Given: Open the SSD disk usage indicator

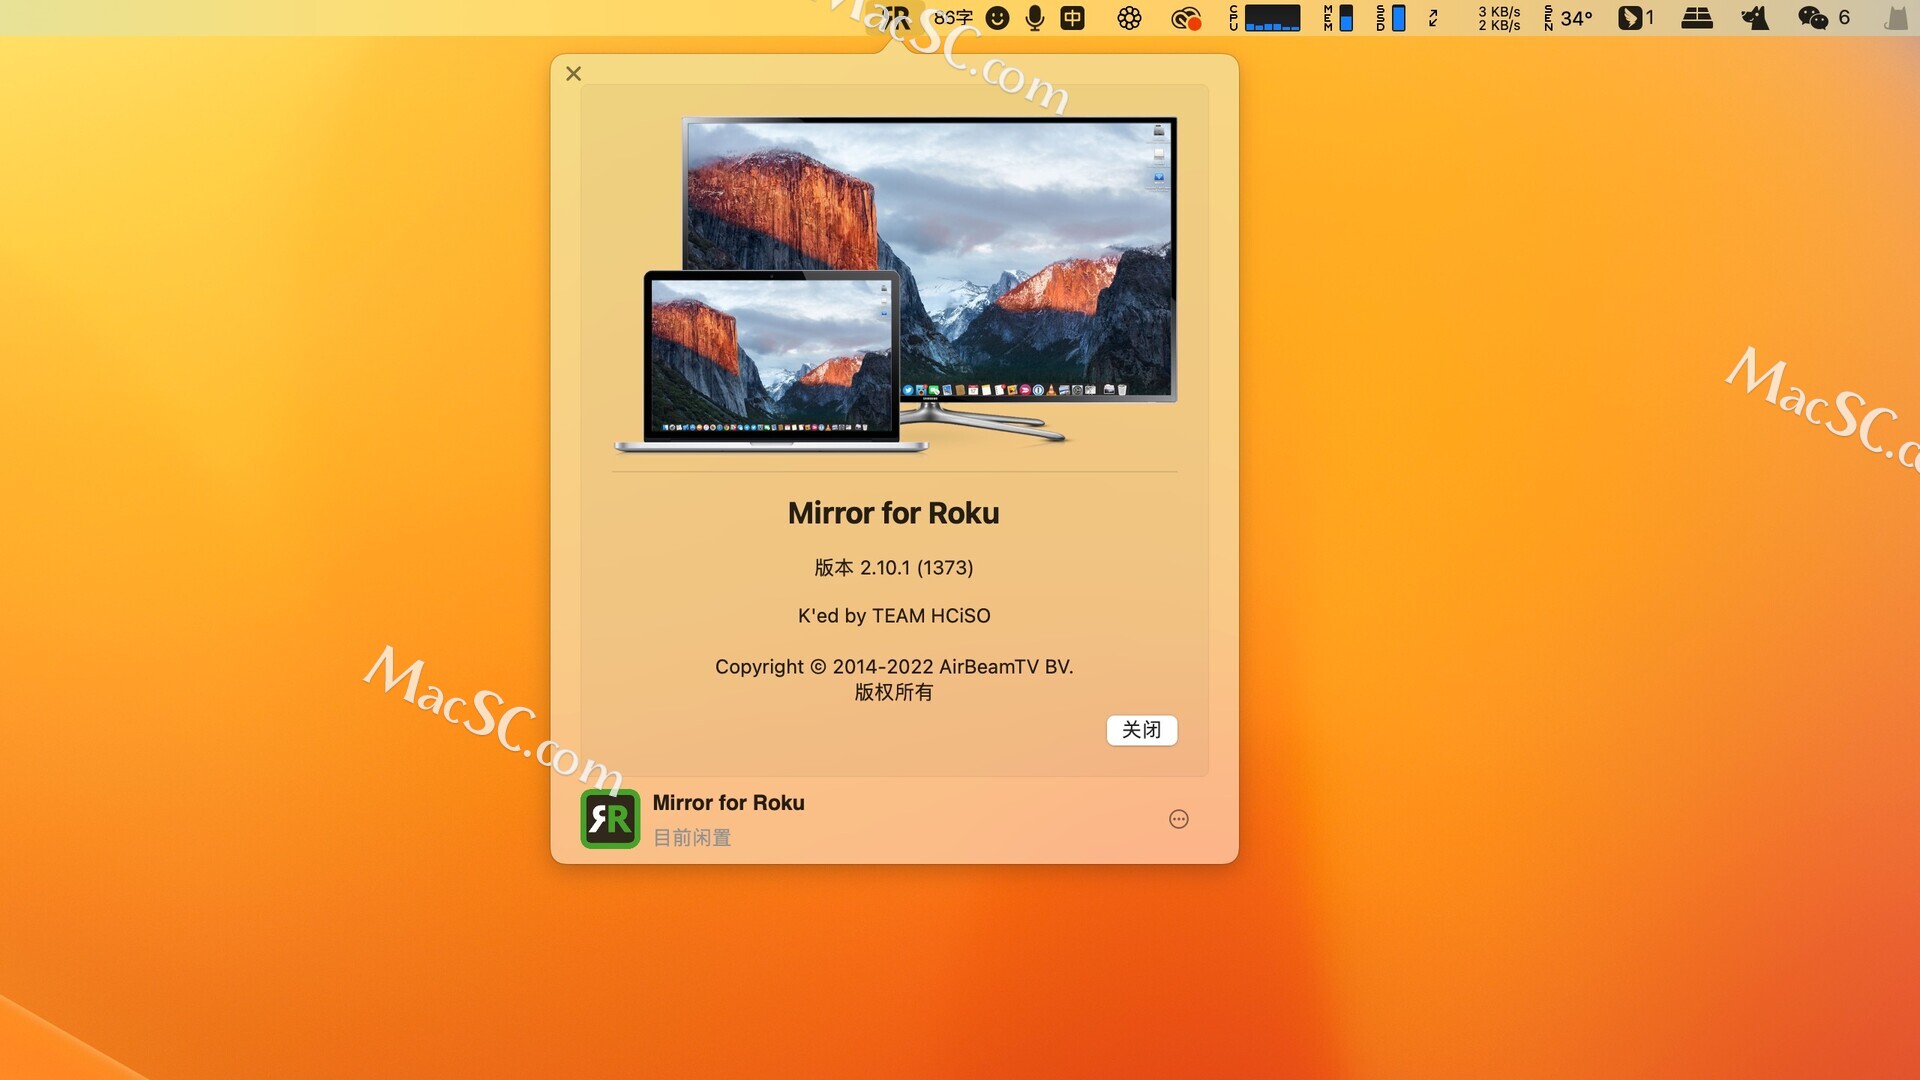Looking at the screenshot, I should 1390,18.
